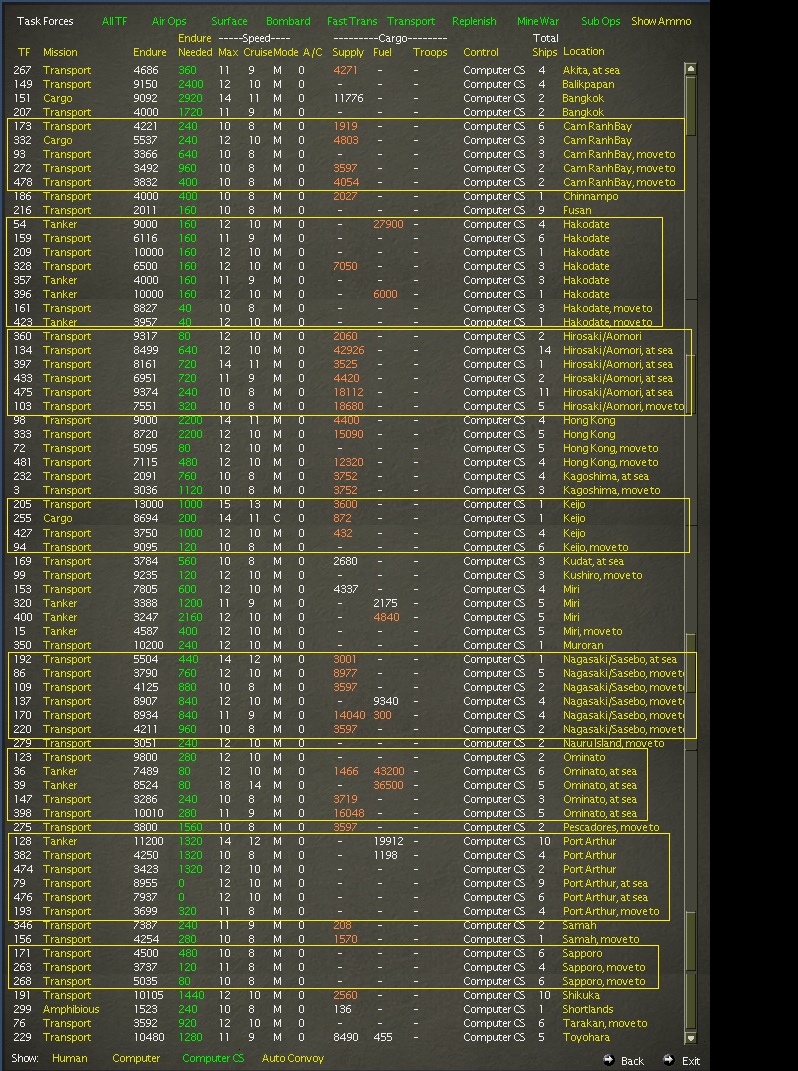Open TF 186 at Chinnampo
The height and width of the screenshot is (1071, 798).
(x=345, y=196)
